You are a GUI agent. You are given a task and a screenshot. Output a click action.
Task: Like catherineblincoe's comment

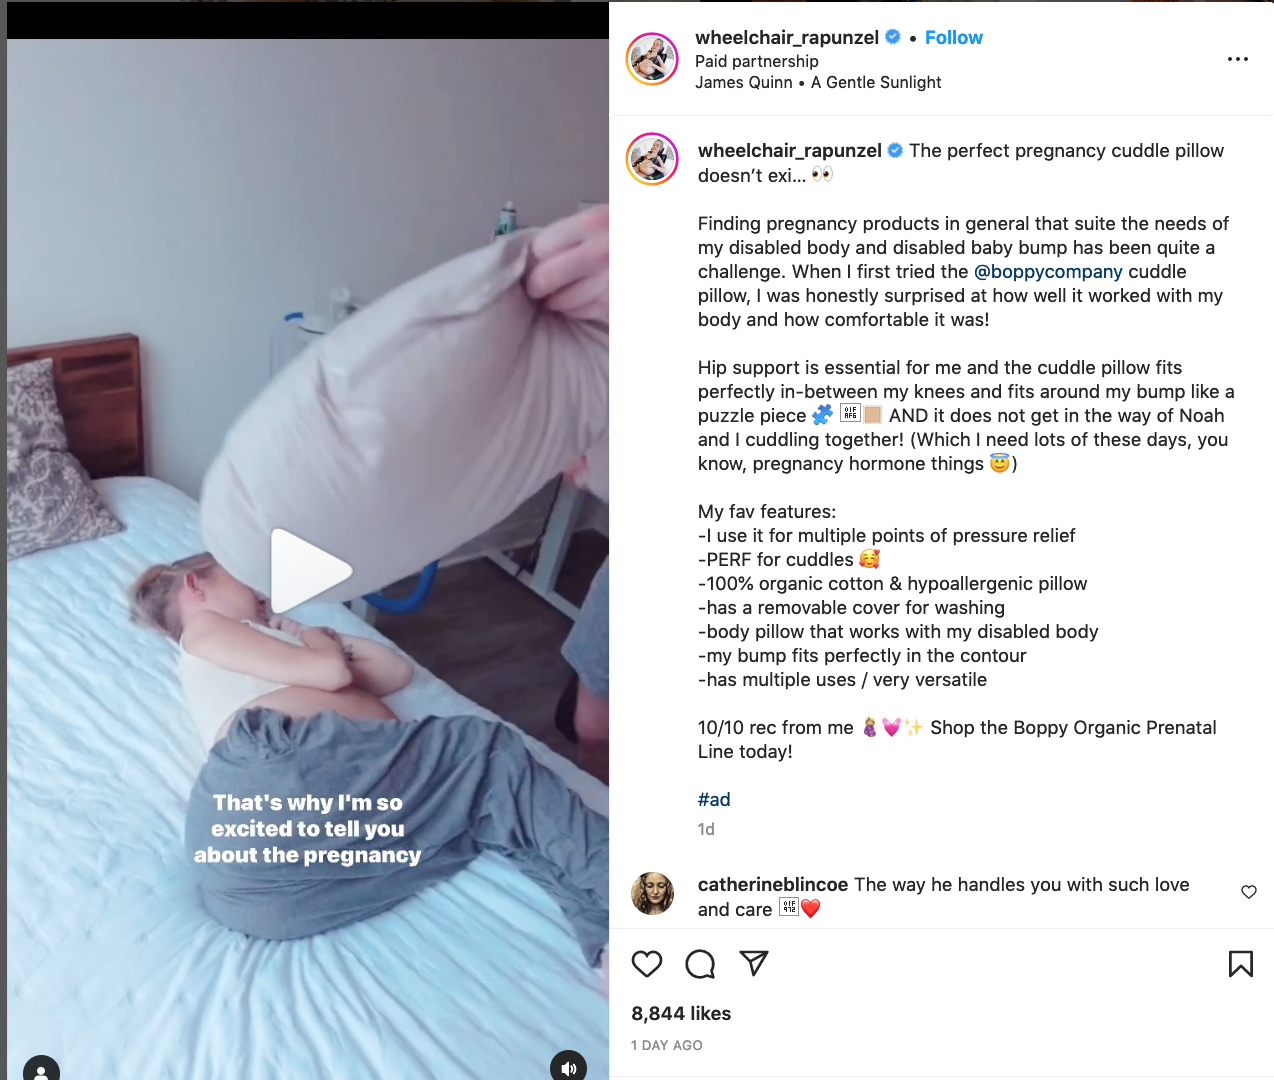tap(1249, 892)
